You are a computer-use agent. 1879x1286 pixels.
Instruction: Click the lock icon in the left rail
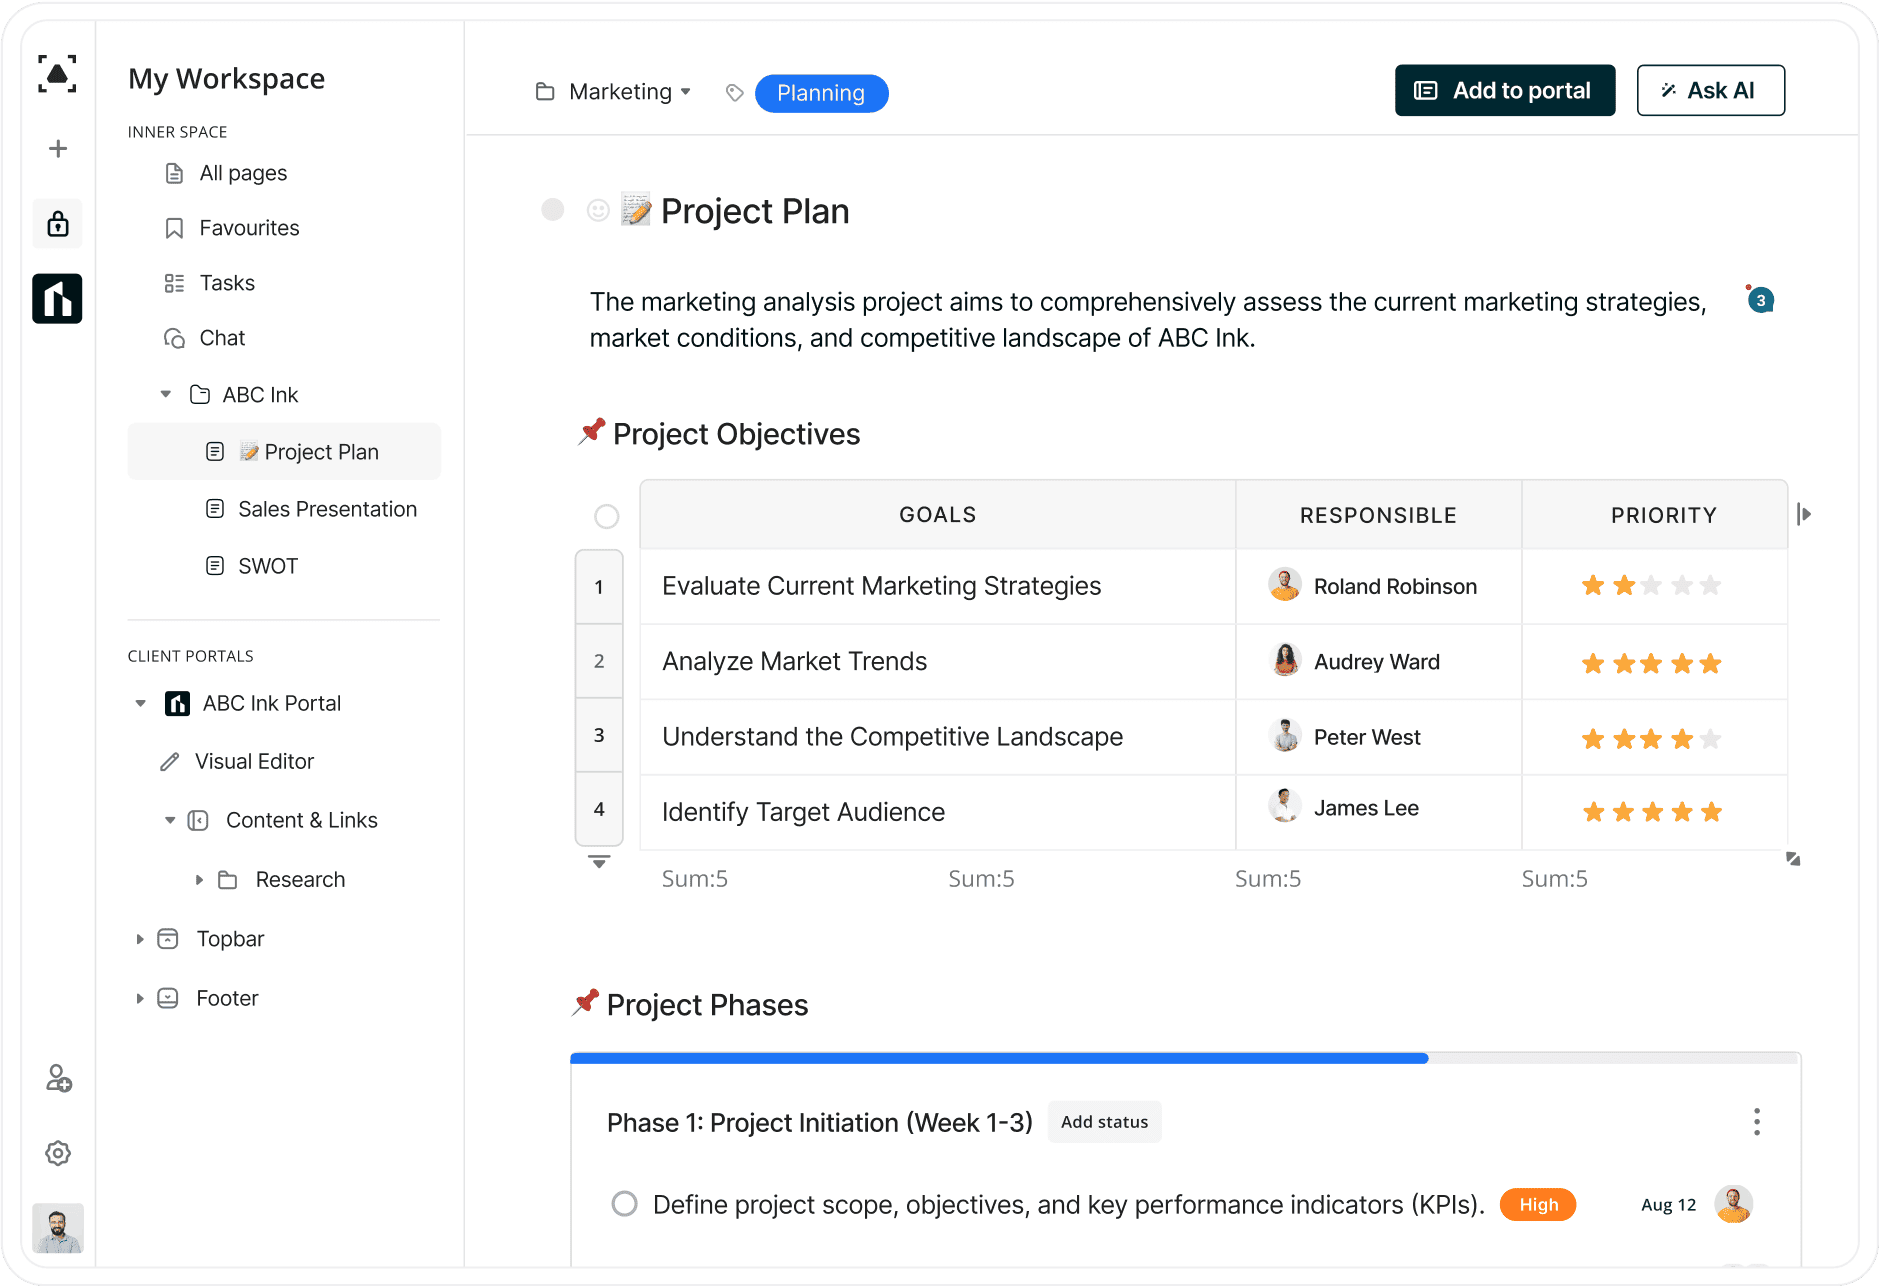tap(57, 223)
